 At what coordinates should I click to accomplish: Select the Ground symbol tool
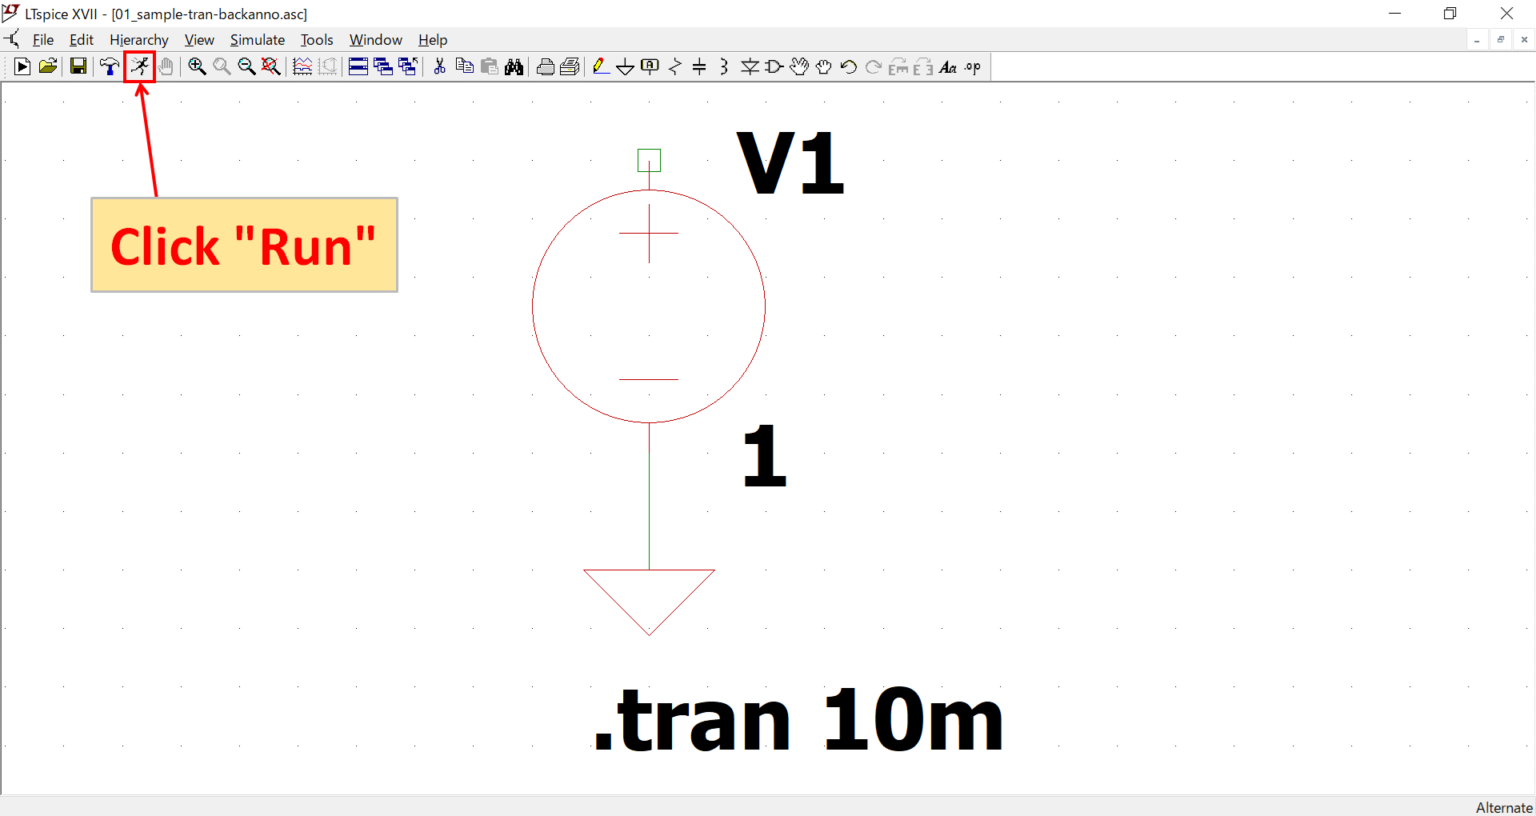[625, 66]
